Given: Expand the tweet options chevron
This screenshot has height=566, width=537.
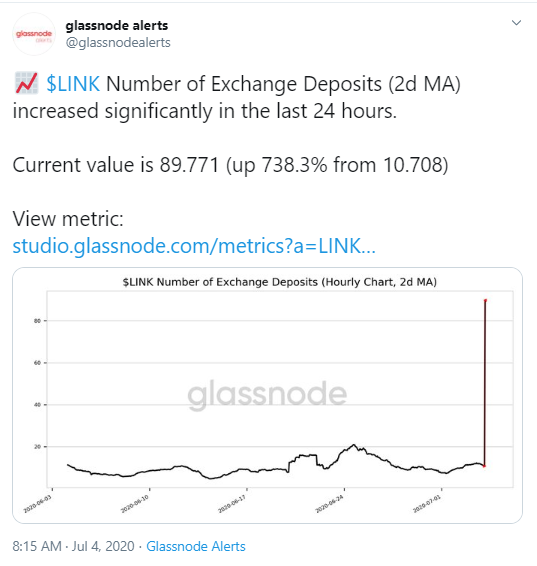Looking at the screenshot, I should point(516,23).
